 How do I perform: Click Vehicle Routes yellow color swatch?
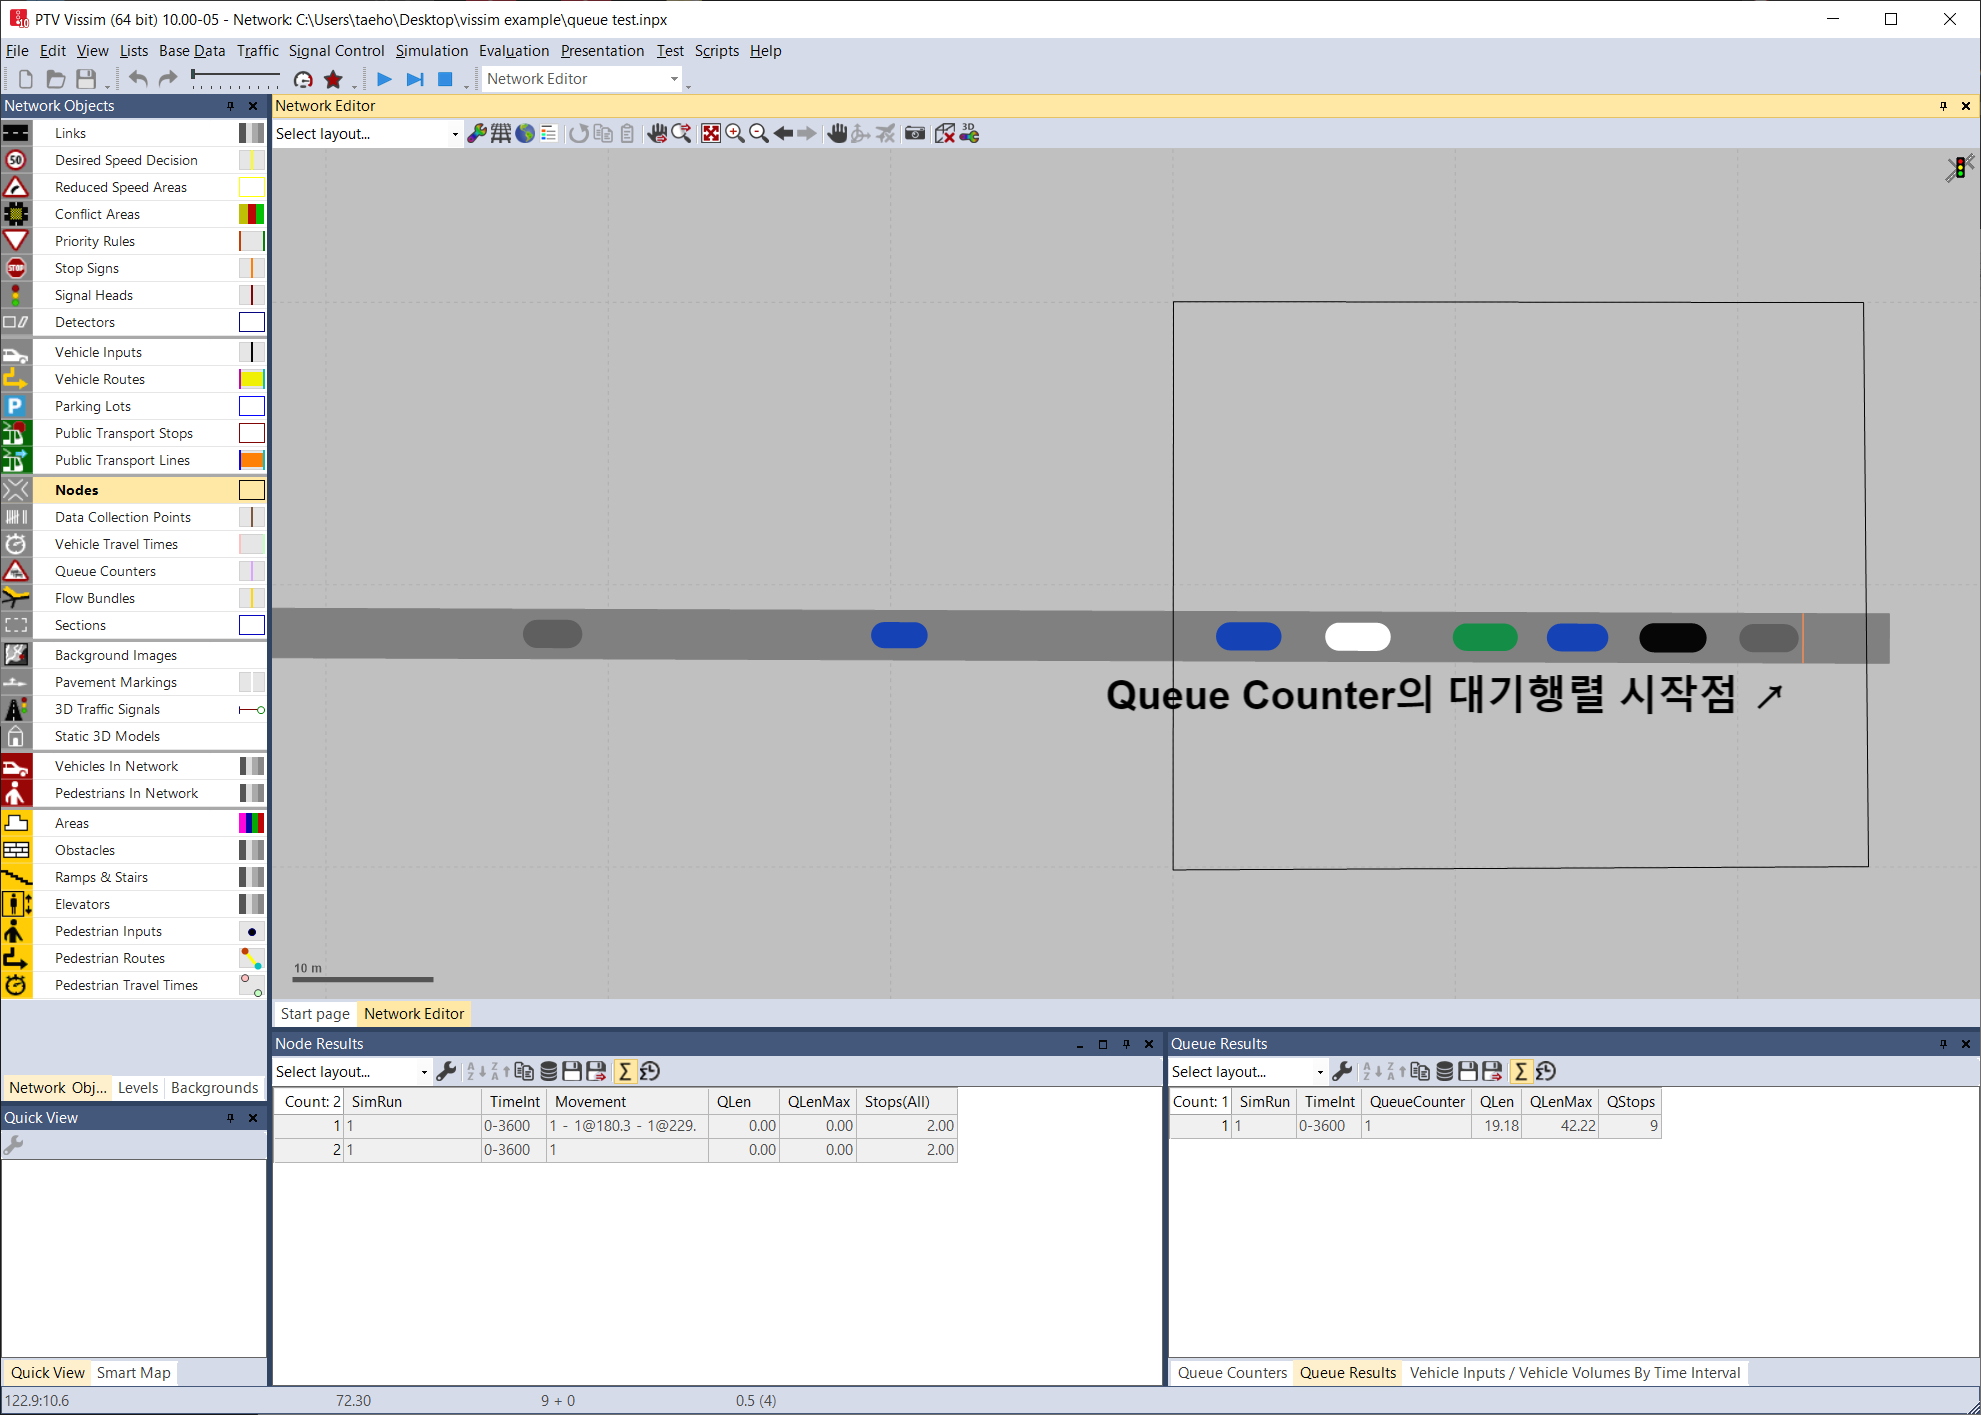(x=252, y=379)
